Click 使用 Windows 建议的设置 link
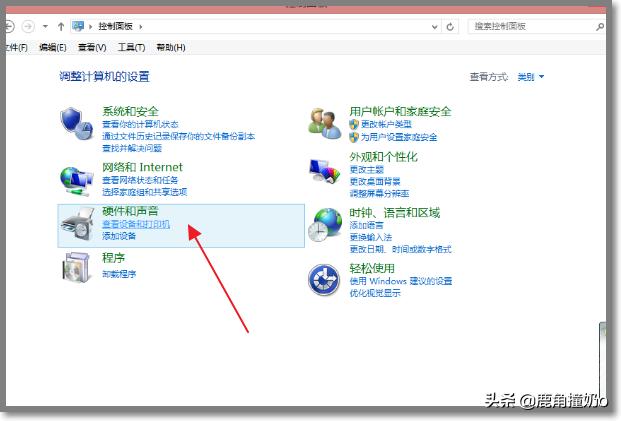This screenshot has width=621, height=421. (401, 281)
